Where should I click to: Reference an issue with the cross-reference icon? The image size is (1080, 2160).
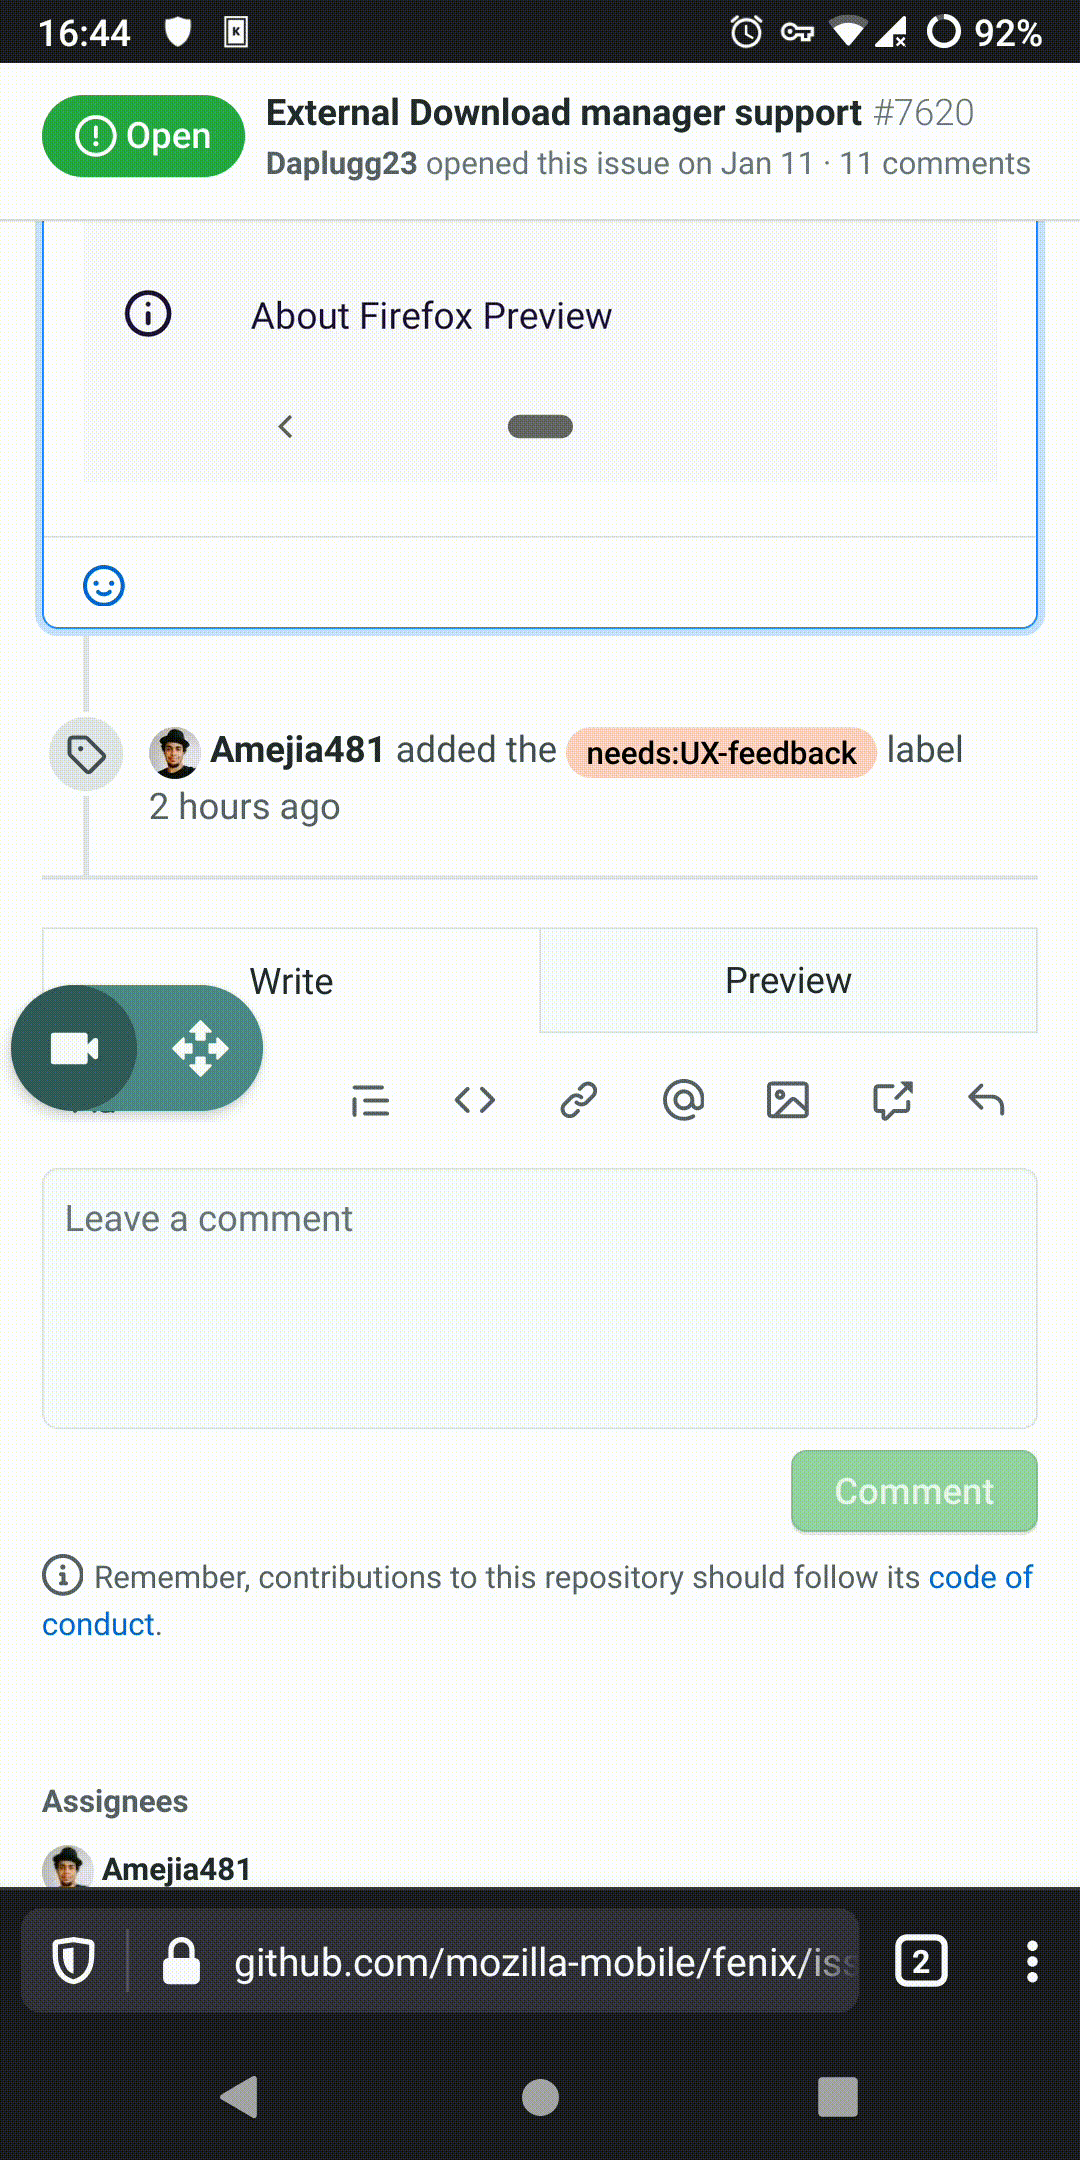click(x=892, y=1100)
